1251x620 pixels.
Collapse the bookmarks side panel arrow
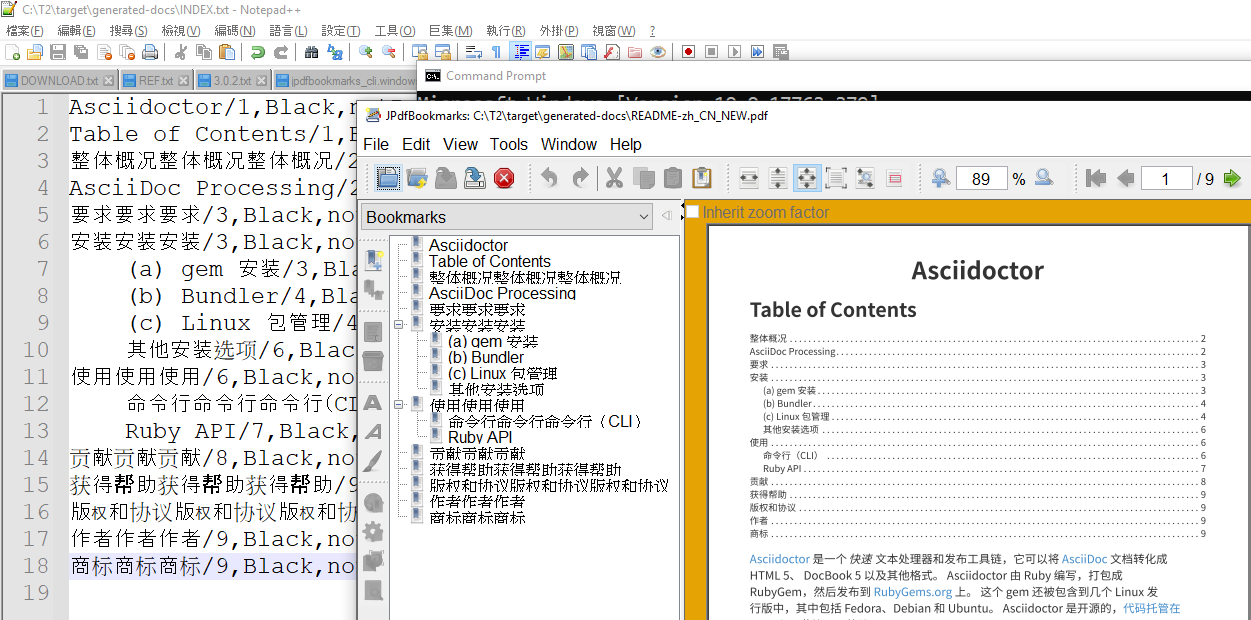[666, 216]
